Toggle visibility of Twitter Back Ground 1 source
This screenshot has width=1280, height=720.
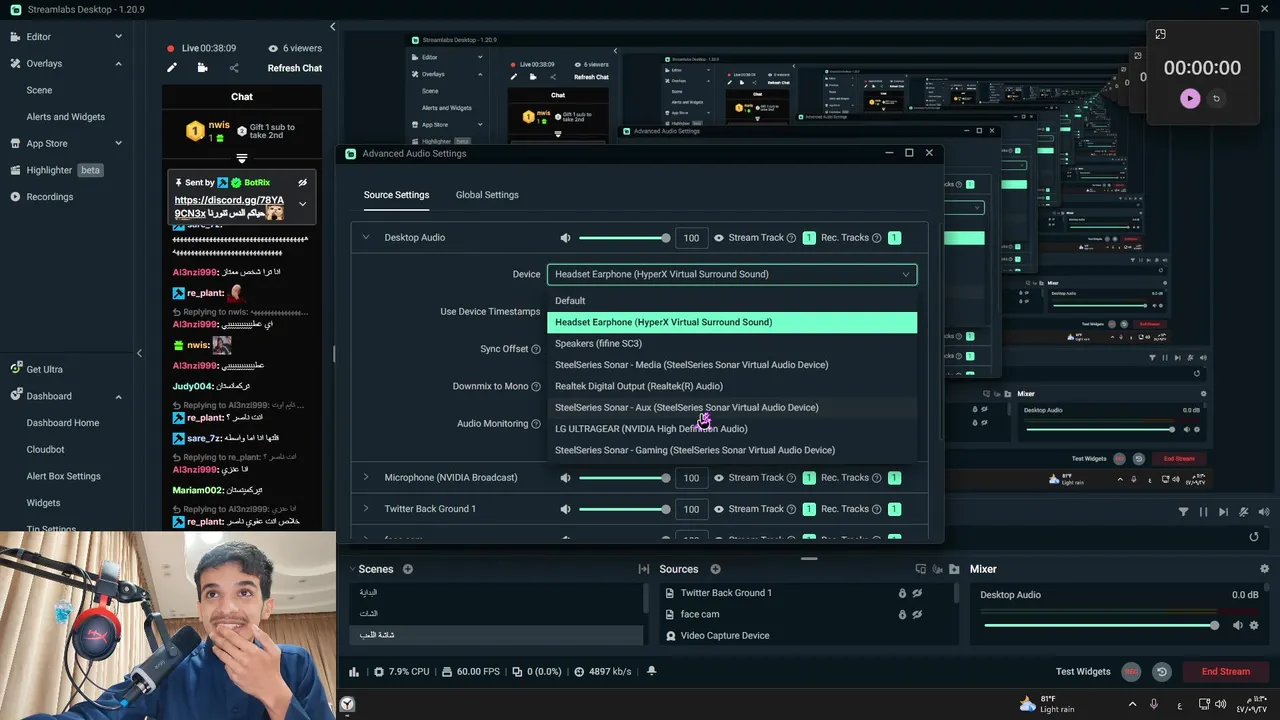point(917,593)
